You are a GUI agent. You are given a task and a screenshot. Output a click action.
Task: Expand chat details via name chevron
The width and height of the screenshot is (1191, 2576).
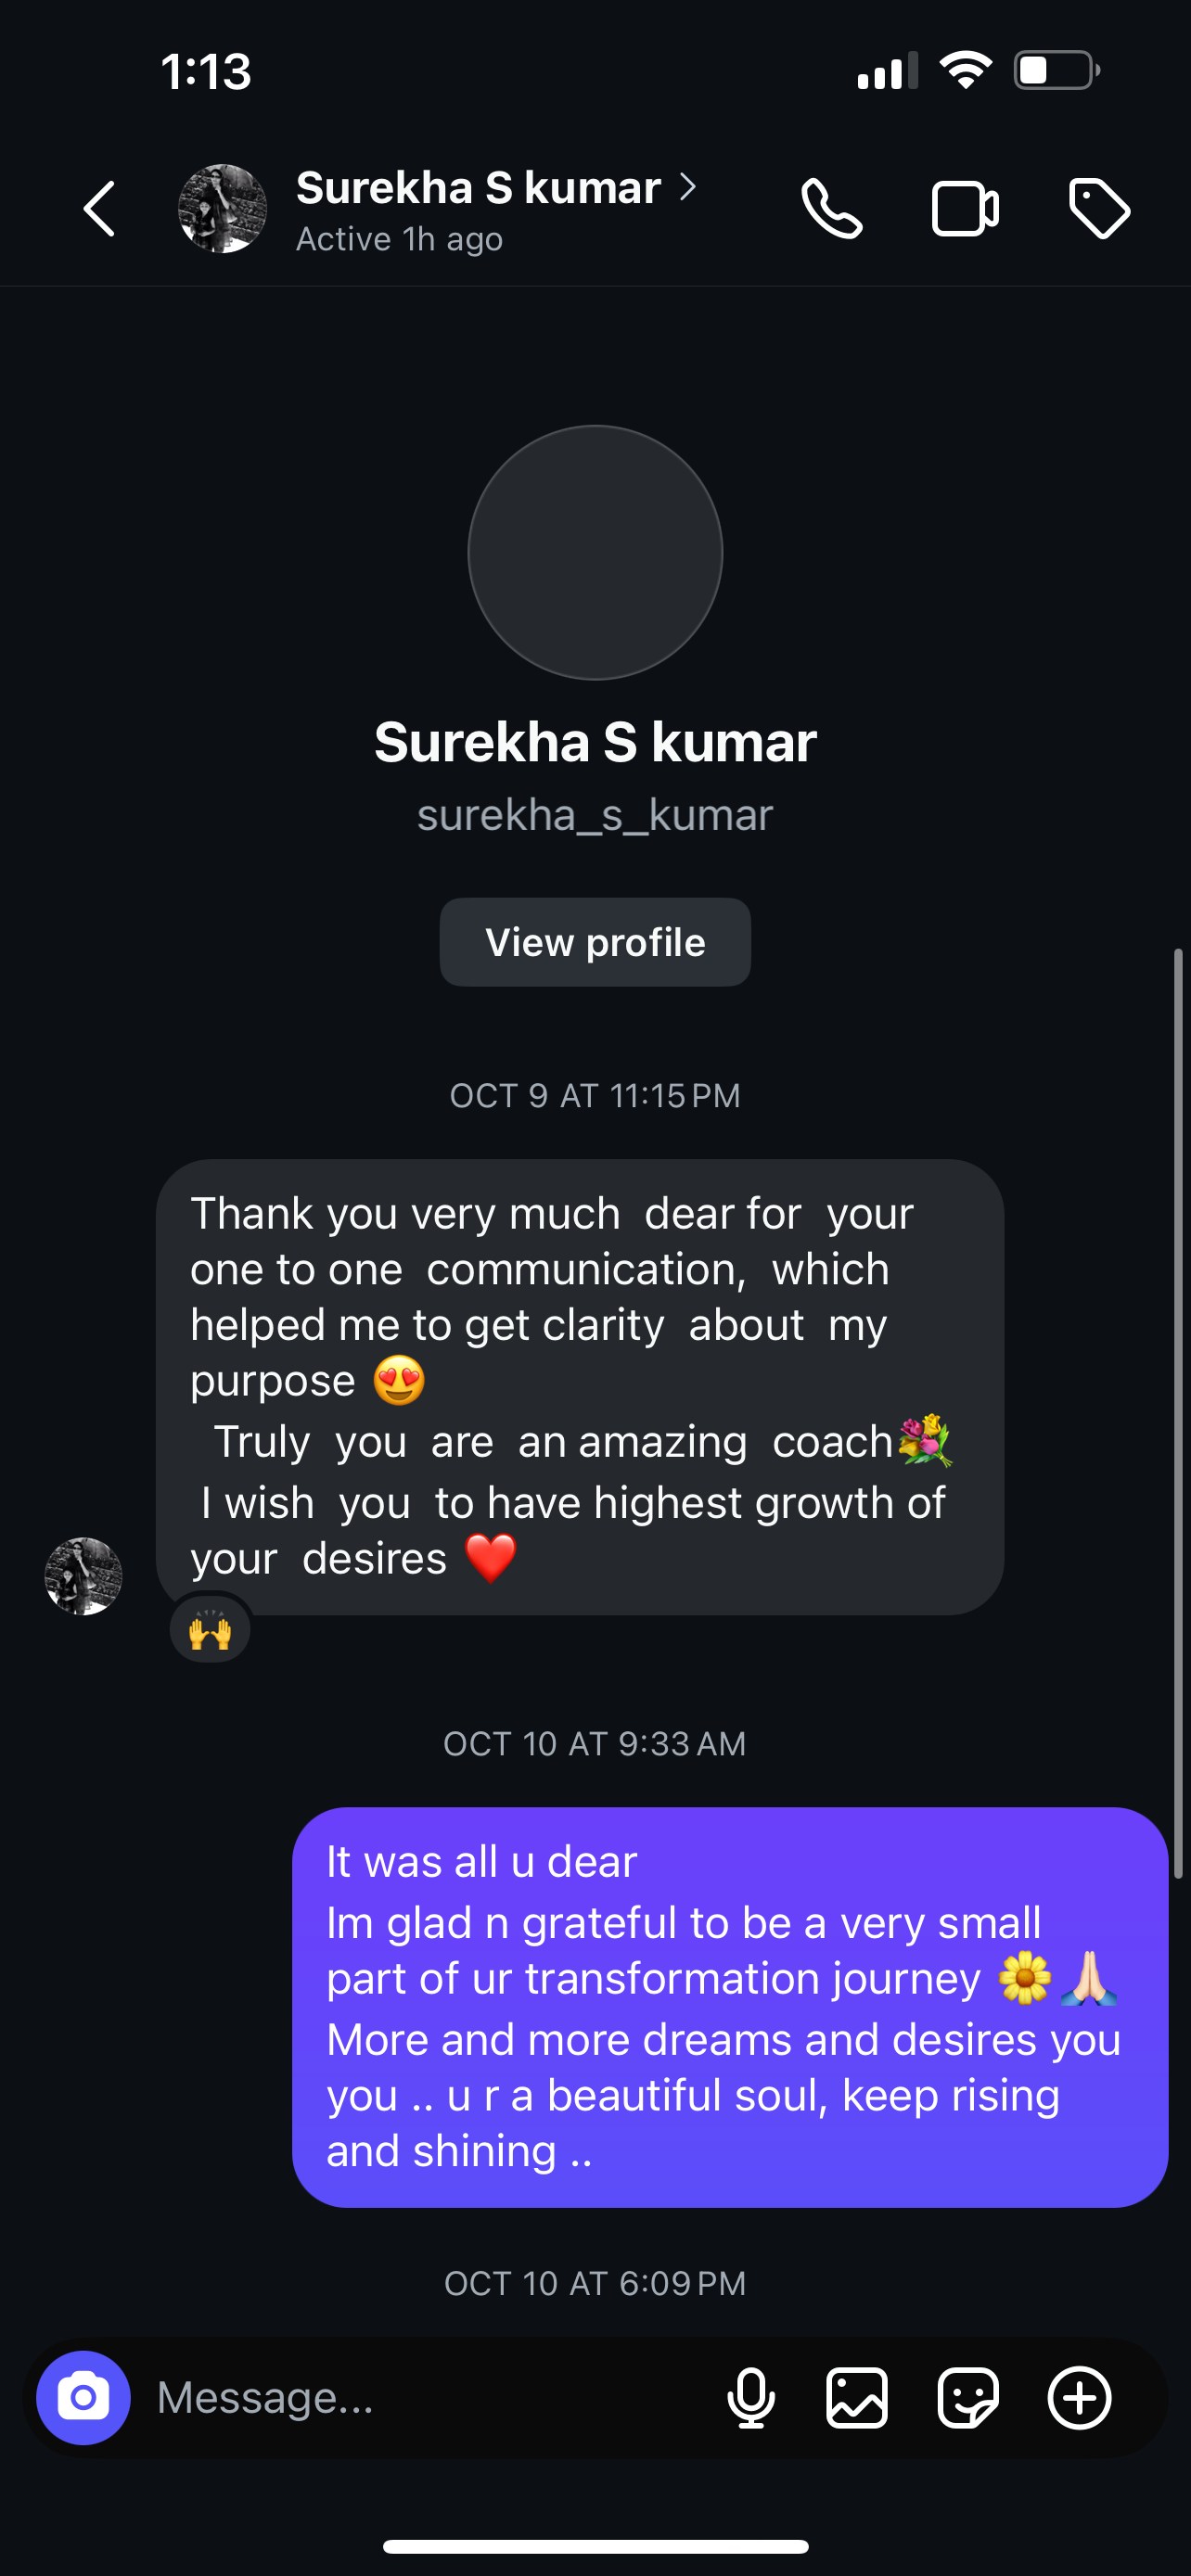click(x=687, y=187)
